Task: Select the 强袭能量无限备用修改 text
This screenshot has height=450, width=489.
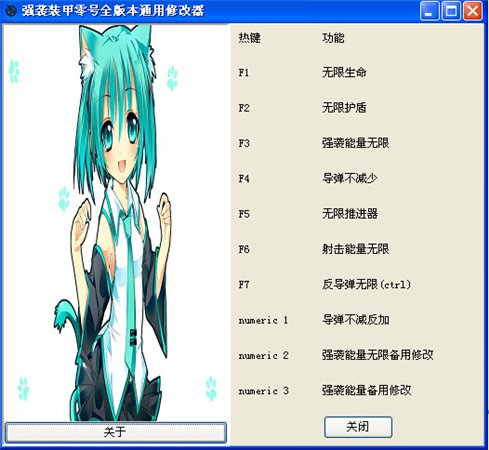Action: 378,355
